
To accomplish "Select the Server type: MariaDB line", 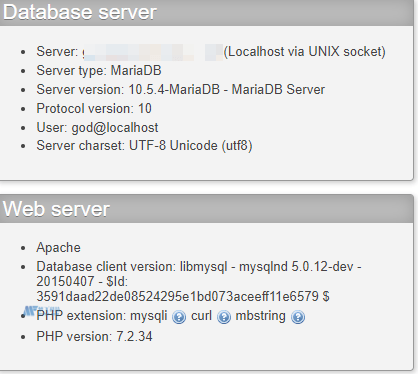I will click(x=99, y=71).
